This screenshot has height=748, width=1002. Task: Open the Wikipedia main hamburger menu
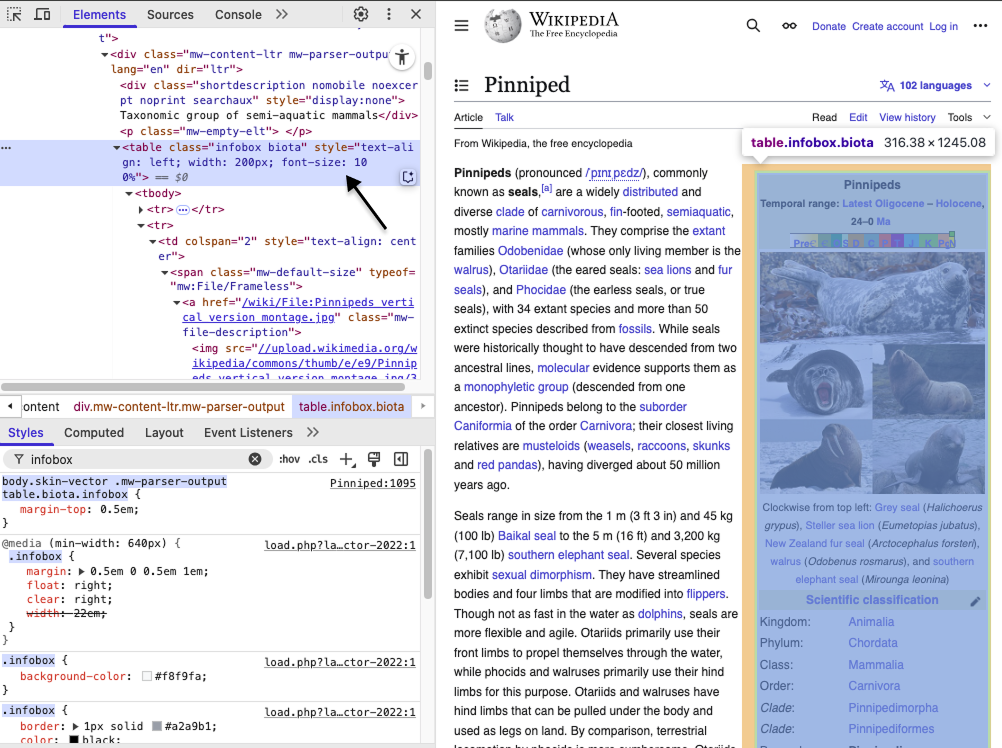(x=461, y=26)
